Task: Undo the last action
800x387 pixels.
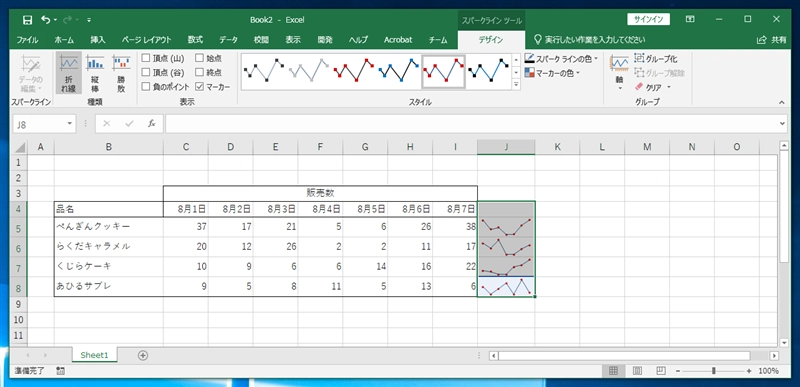Action: (x=45, y=20)
